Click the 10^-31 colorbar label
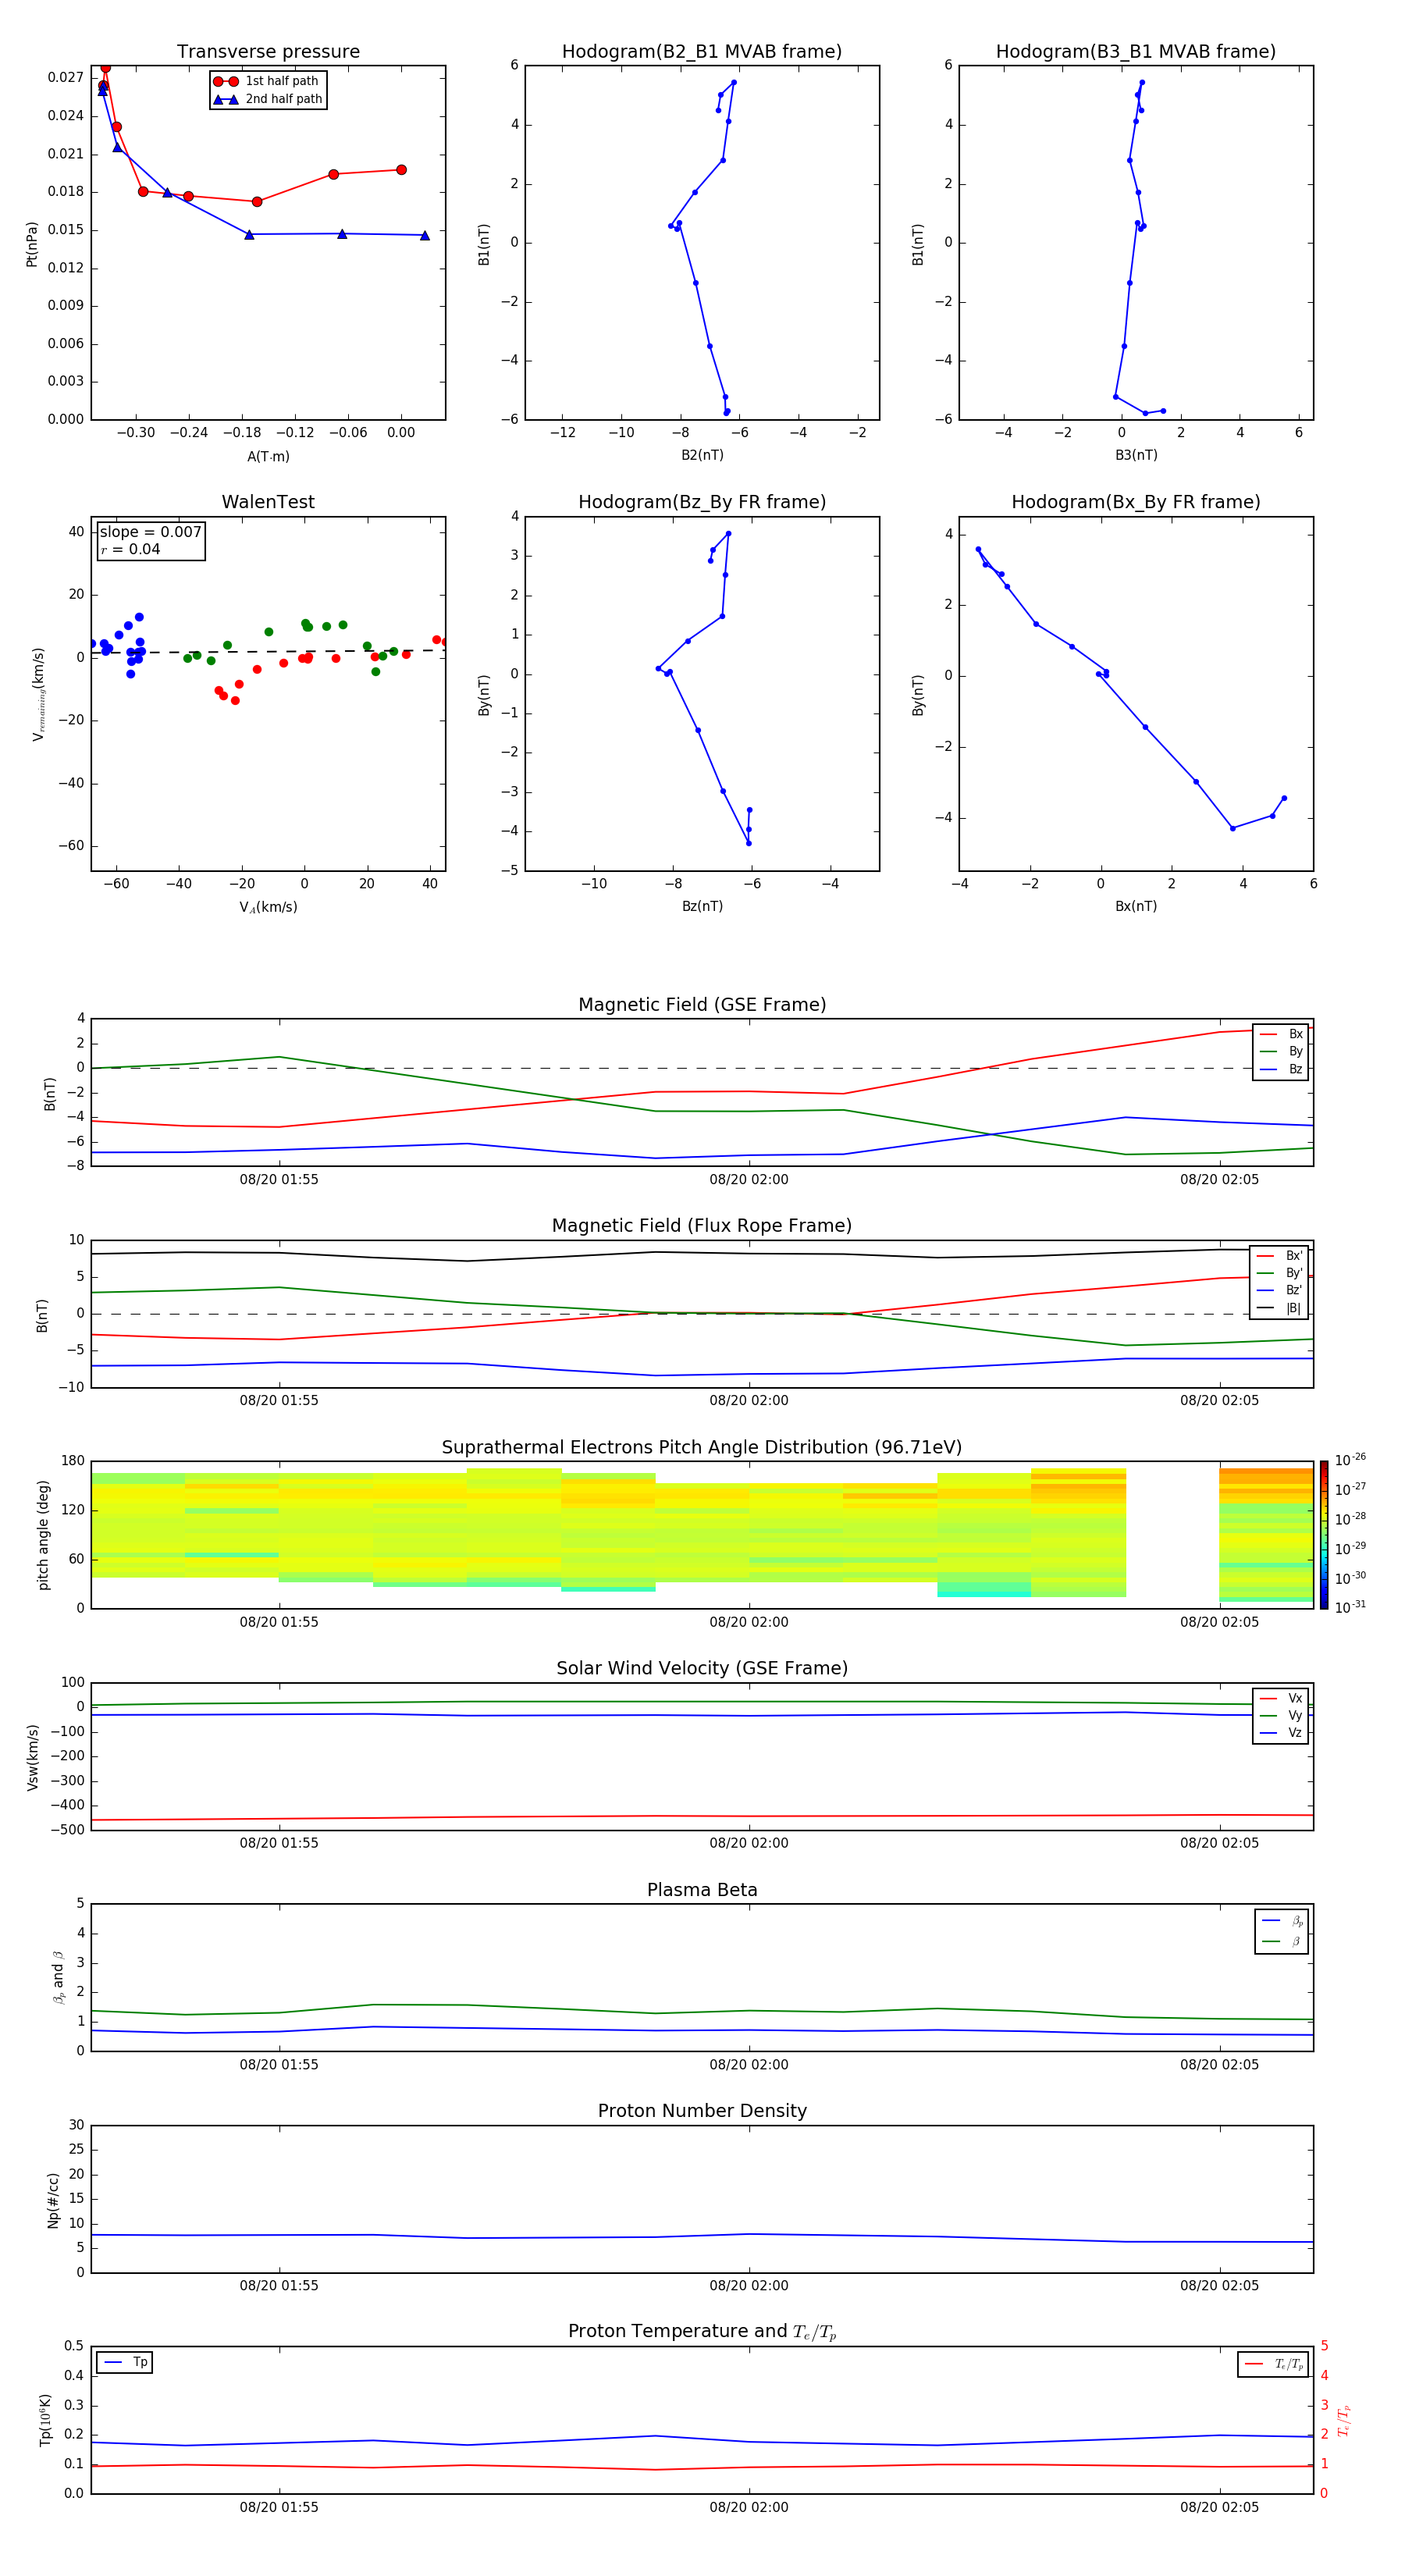Screen dimensions: 1405x2576 point(1350,1607)
